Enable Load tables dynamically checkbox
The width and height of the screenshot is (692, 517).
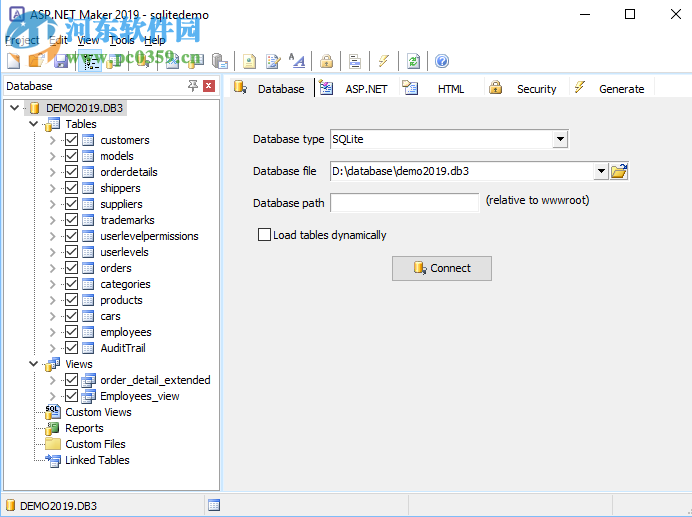pyautogui.click(x=264, y=234)
